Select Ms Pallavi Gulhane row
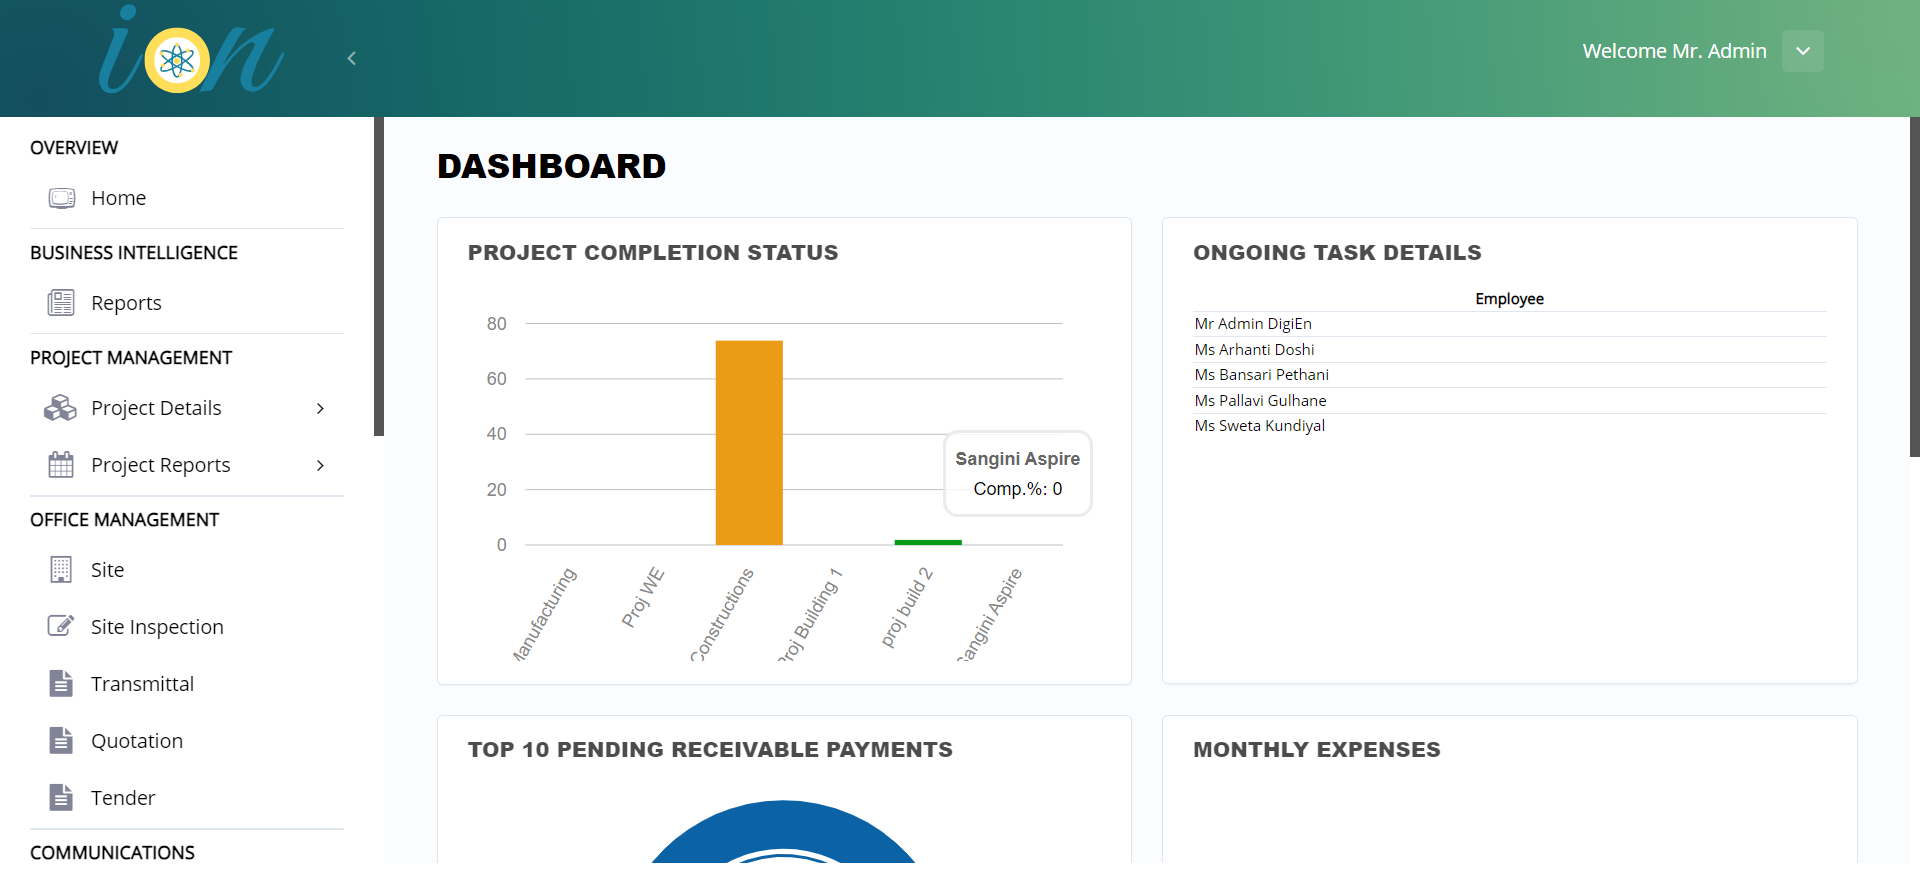Image resolution: width=1920 pixels, height=875 pixels. [1510, 401]
